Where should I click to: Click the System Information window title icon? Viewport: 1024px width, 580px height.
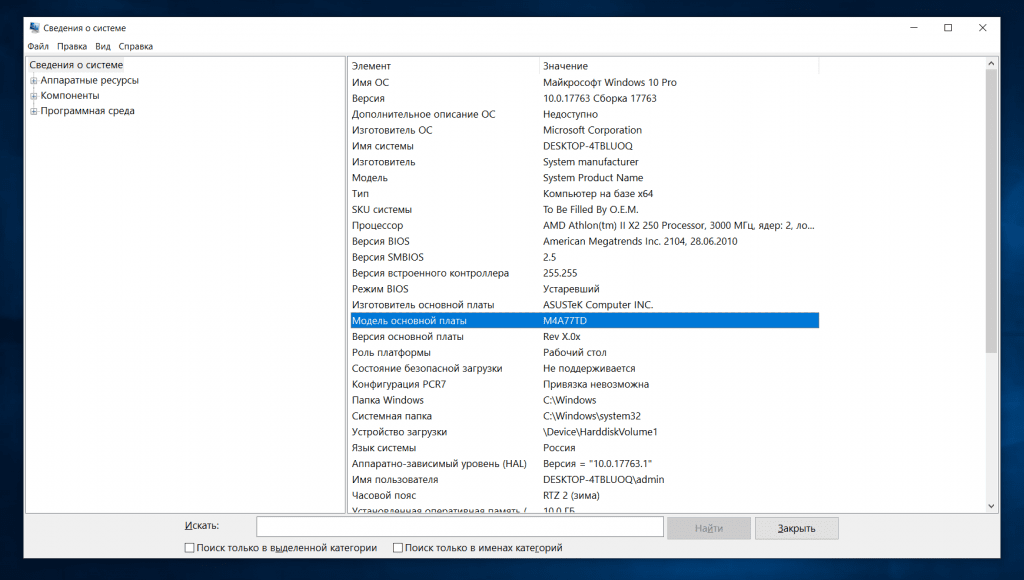35,27
